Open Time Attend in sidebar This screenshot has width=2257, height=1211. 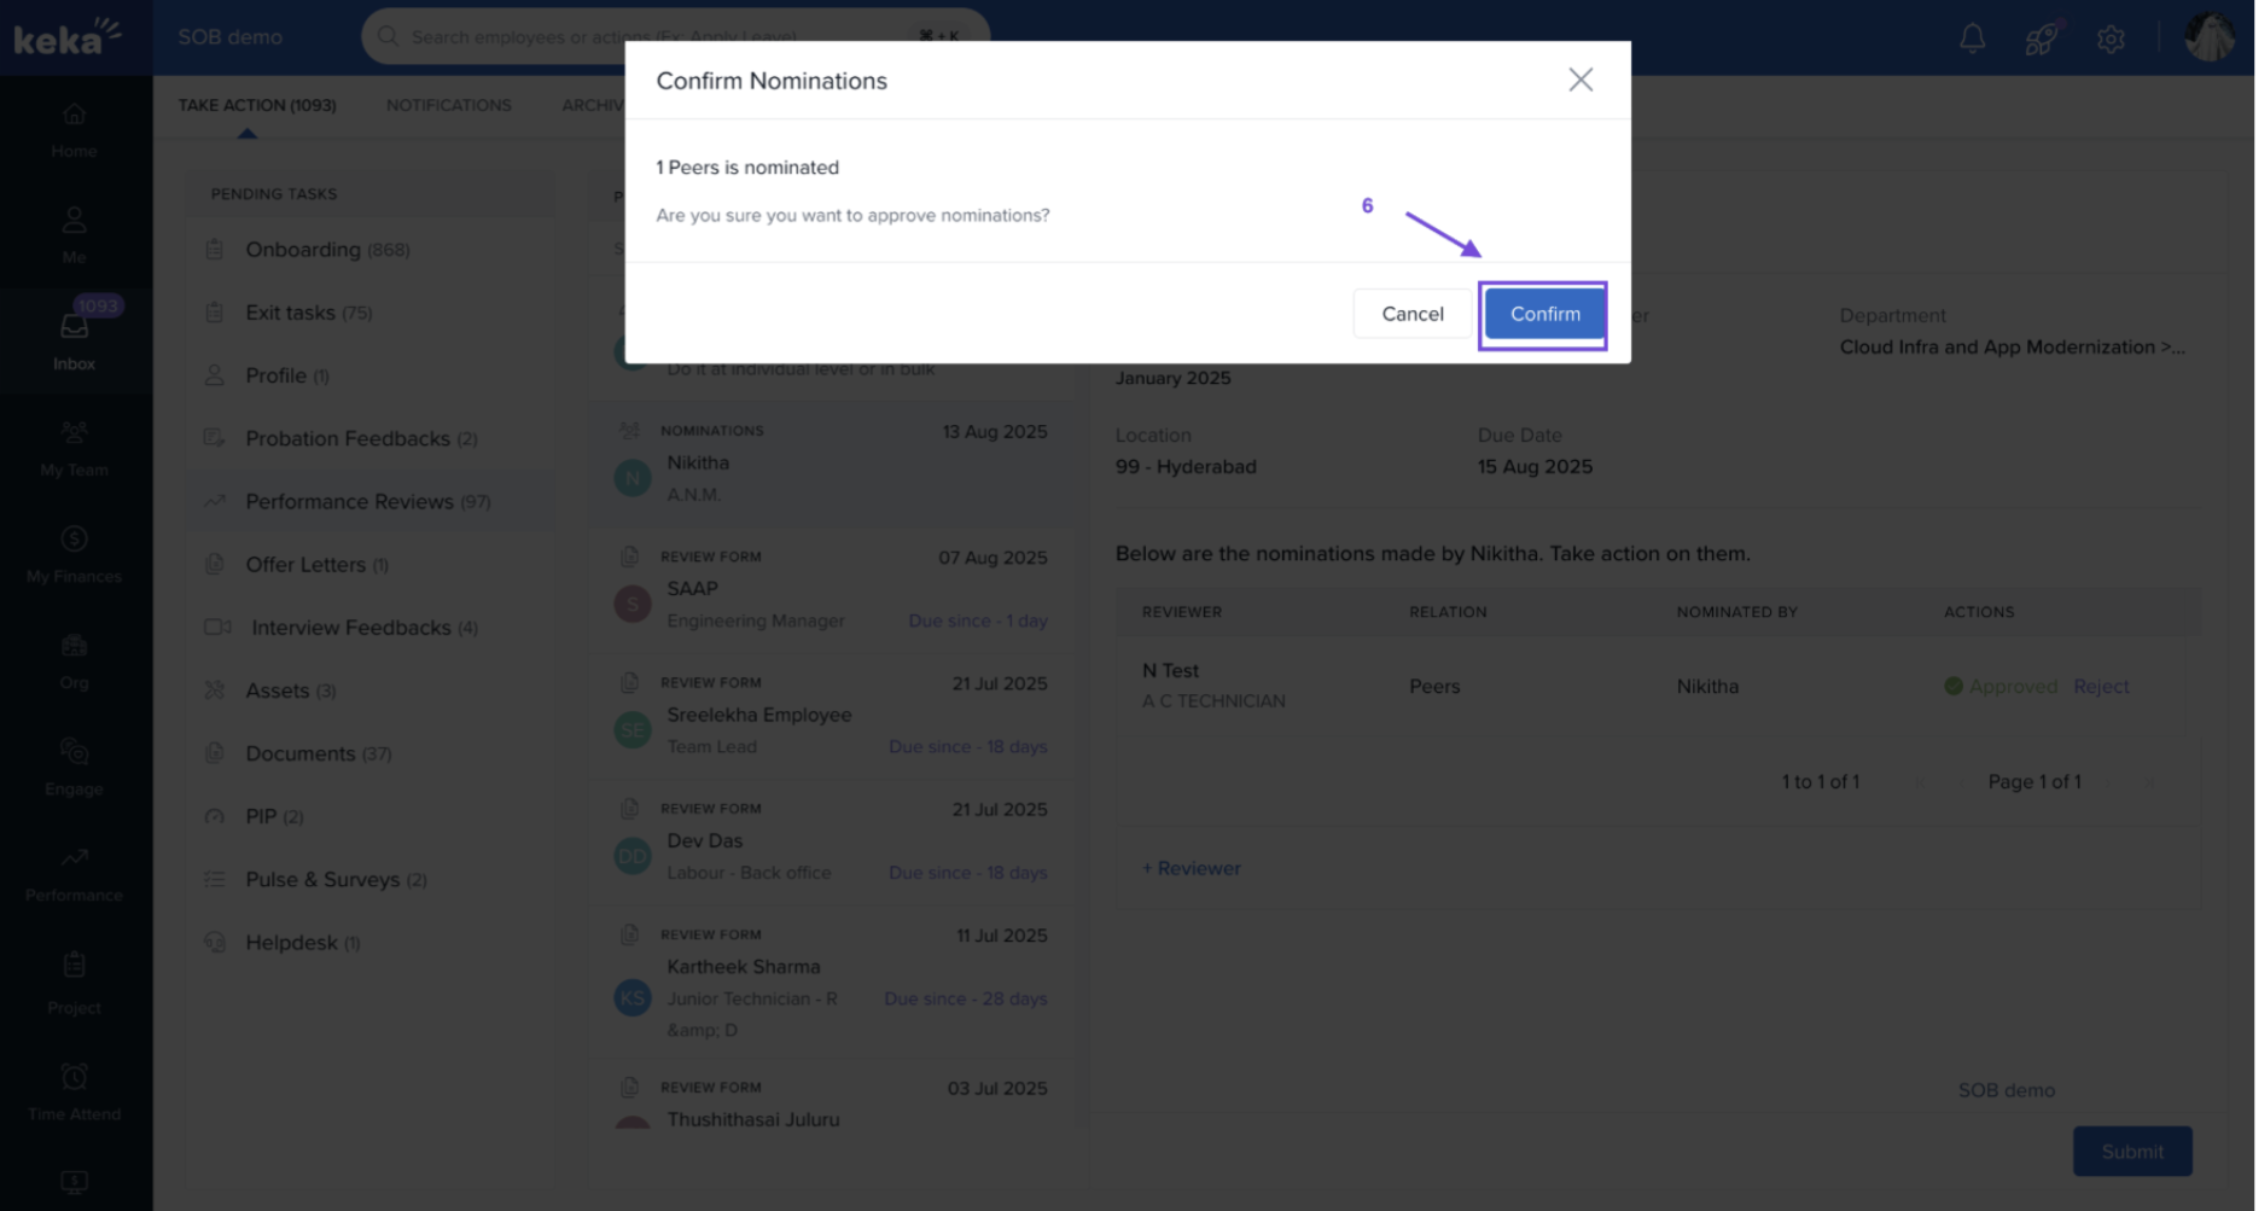pos(74,1092)
